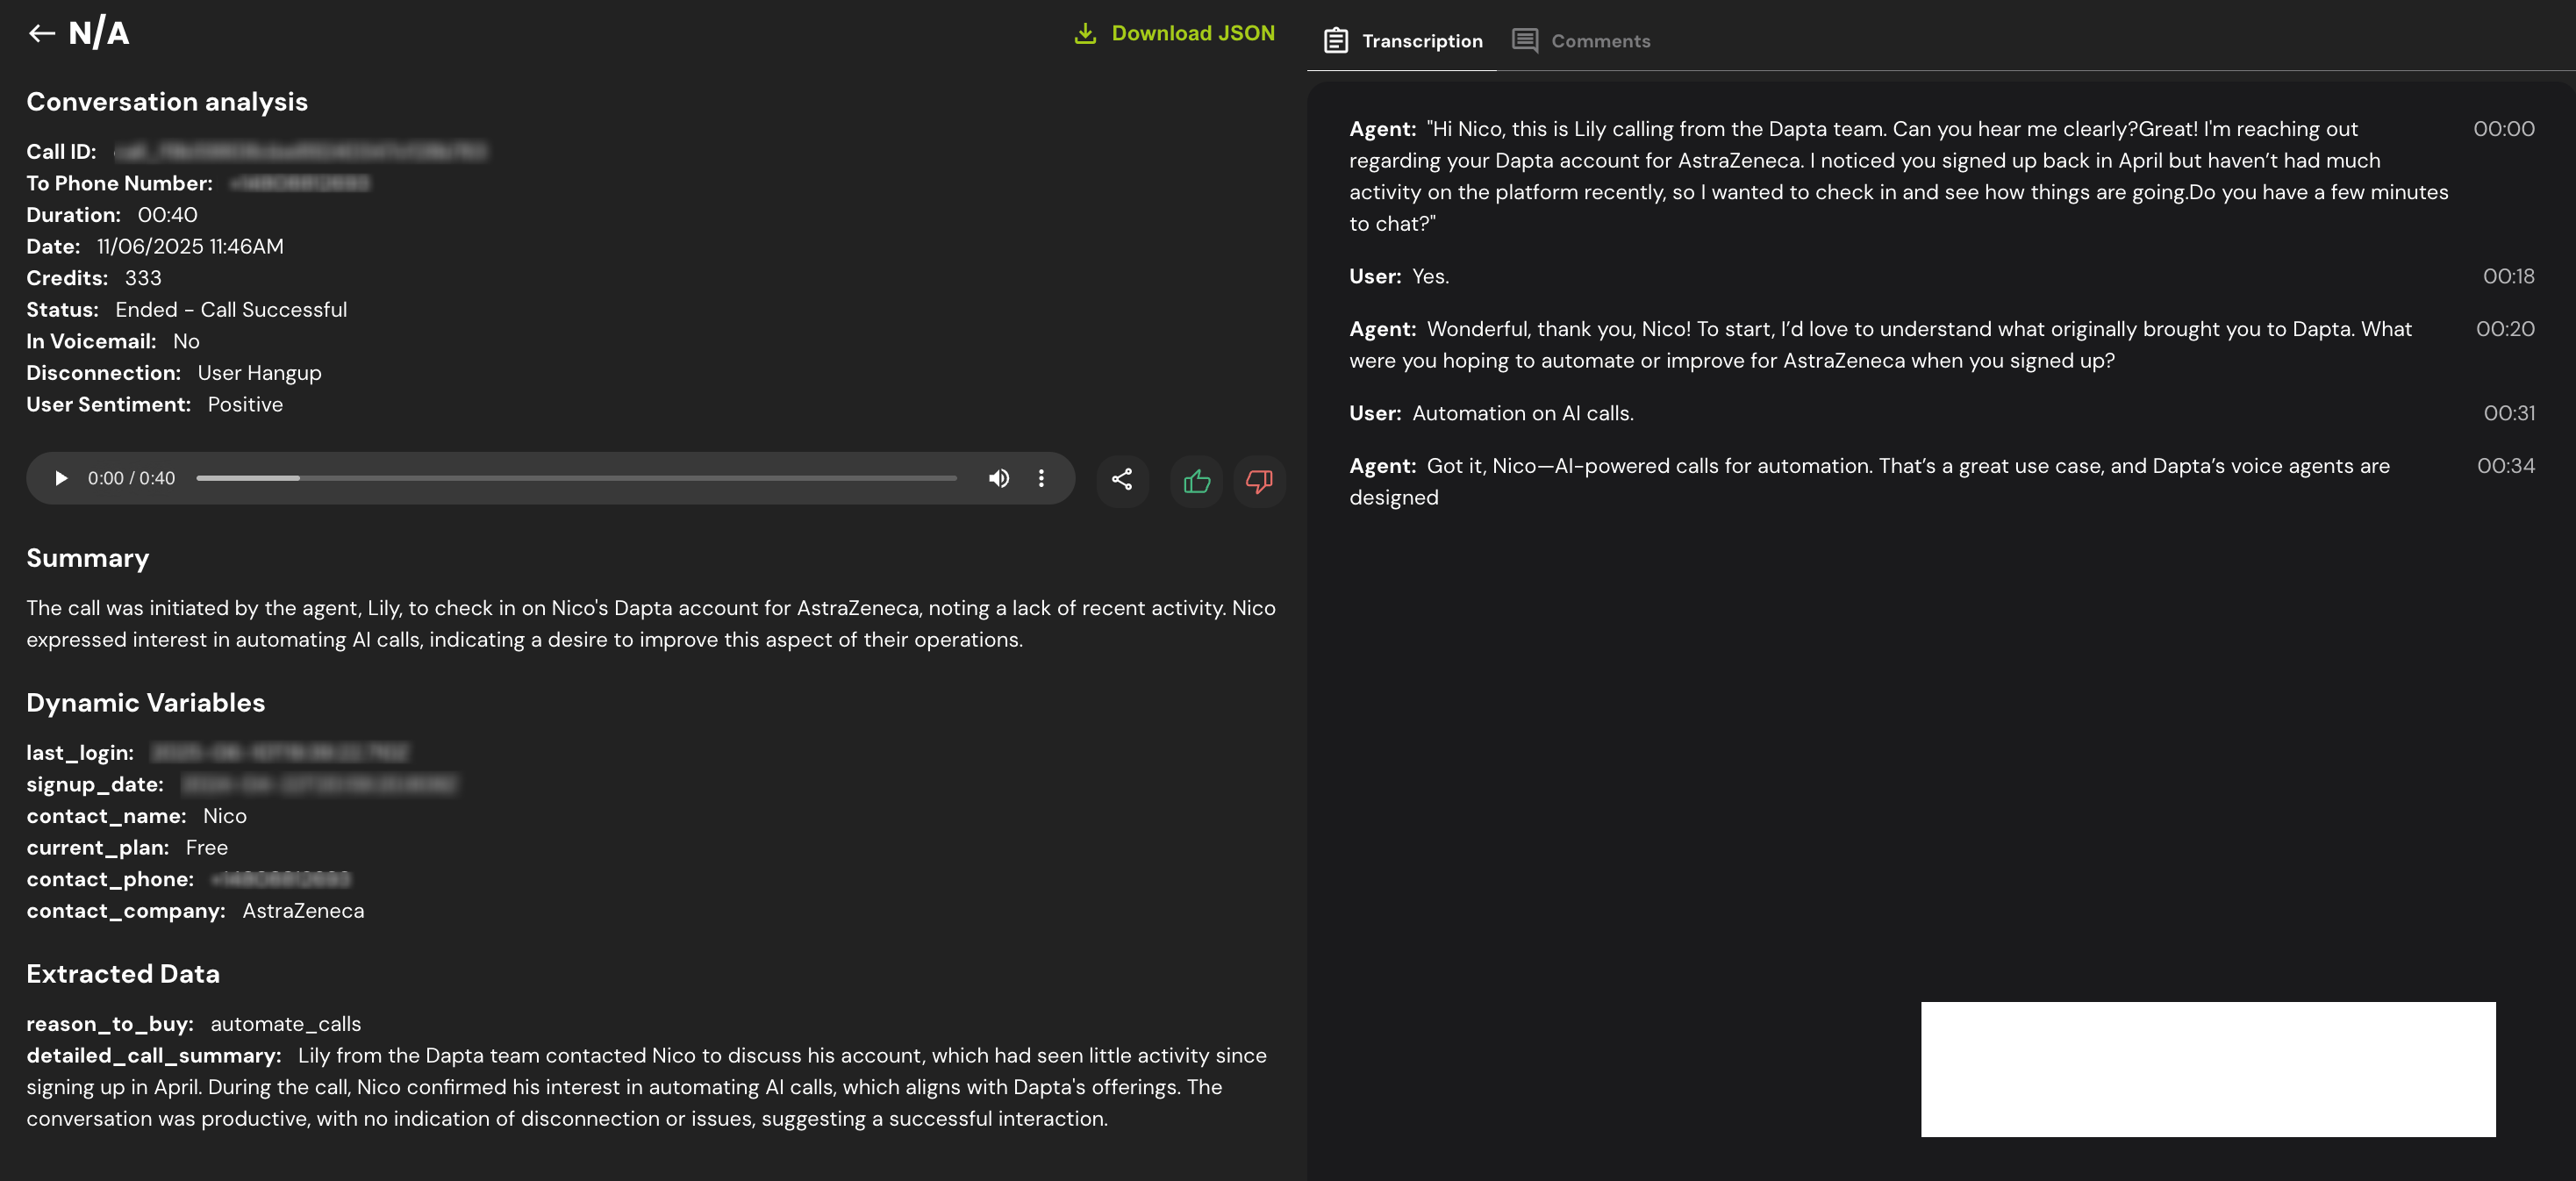
Task: Jump to the 00:34 transcript timestamp
Action: 2505,466
